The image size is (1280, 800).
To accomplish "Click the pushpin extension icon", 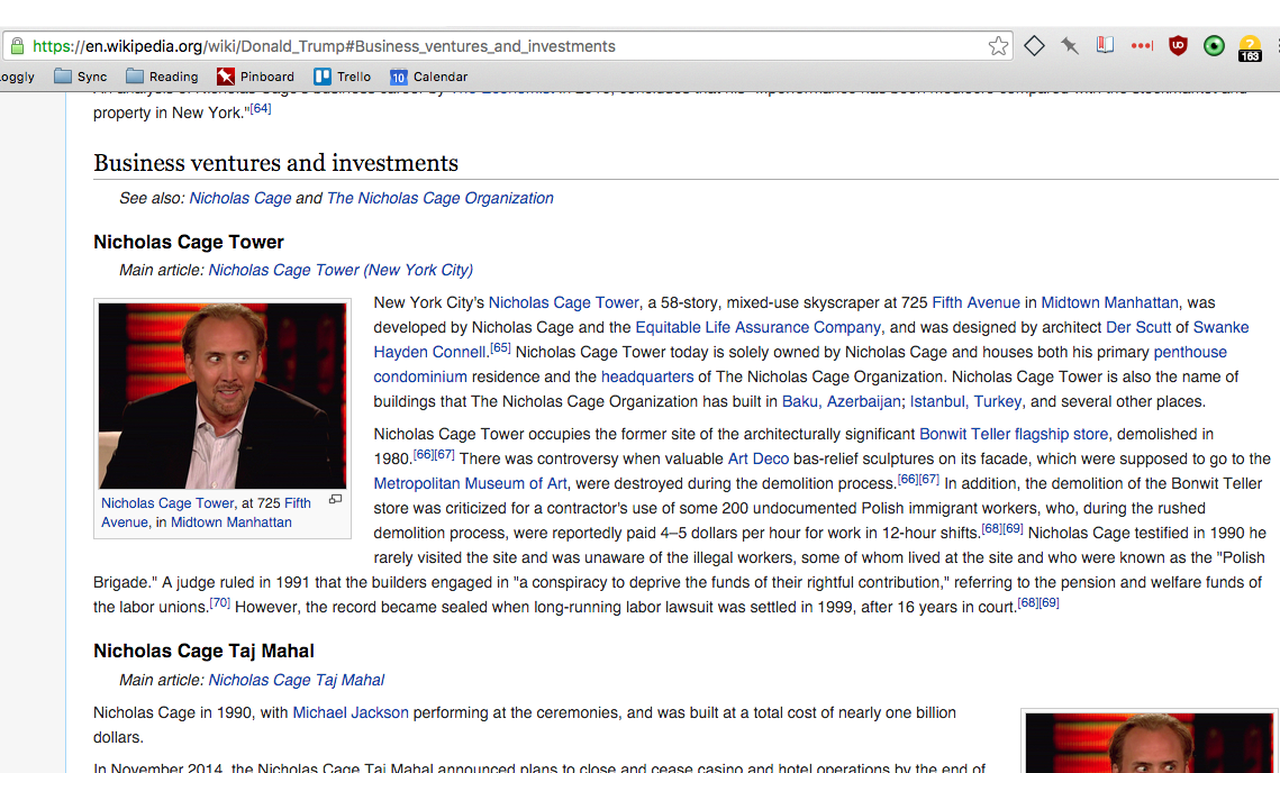I will pyautogui.click(x=1070, y=45).
